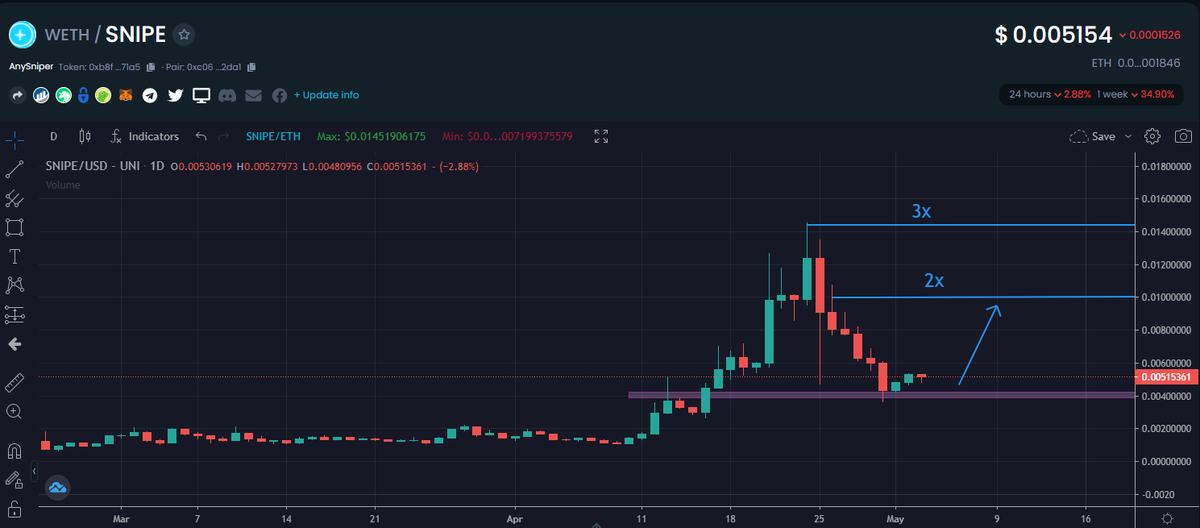The width and height of the screenshot is (1200, 528).
Task: Change the D time interval
Action: click(53, 136)
